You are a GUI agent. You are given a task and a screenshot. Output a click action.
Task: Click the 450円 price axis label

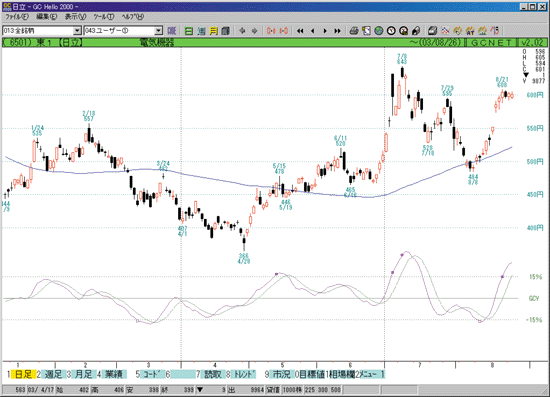click(535, 195)
